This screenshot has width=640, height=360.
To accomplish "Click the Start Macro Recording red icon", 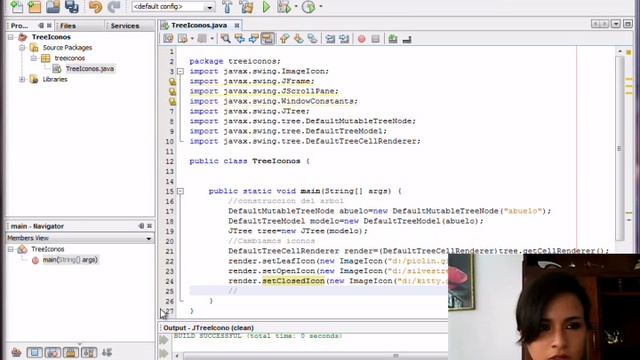I will coord(362,39).
